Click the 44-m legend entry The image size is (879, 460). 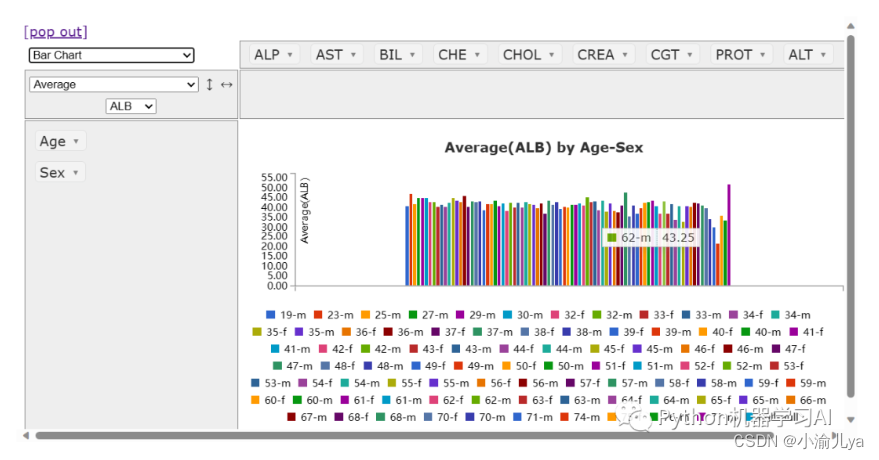(x=562, y=349)
